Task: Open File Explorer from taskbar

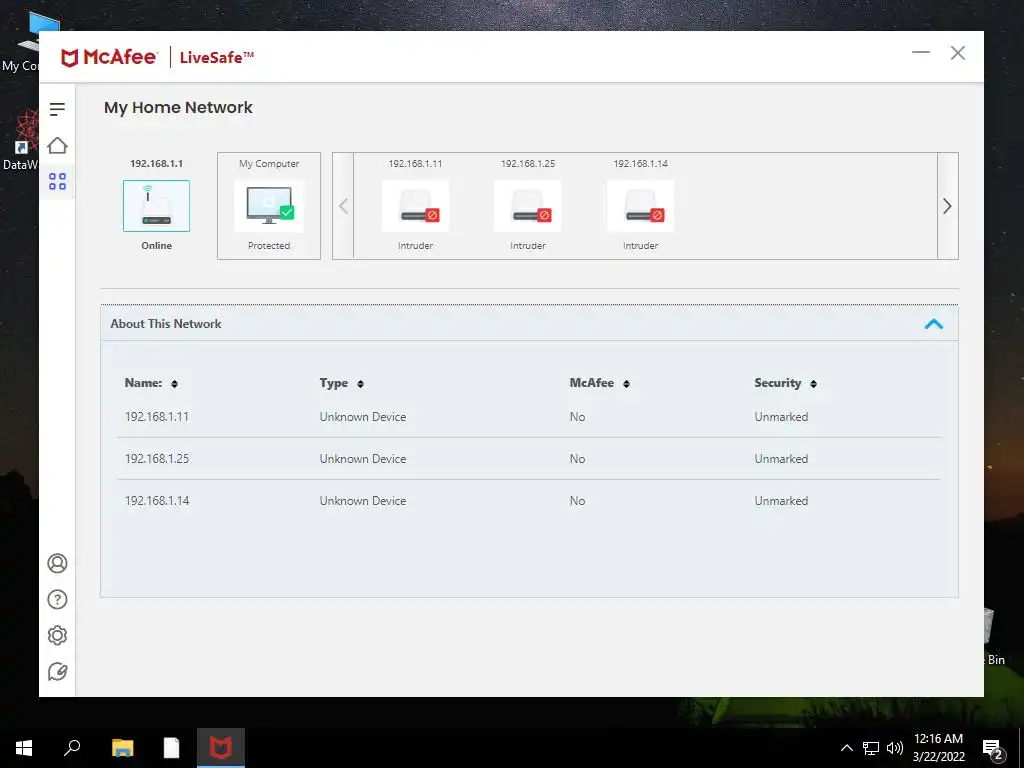Action: point(122,748)
